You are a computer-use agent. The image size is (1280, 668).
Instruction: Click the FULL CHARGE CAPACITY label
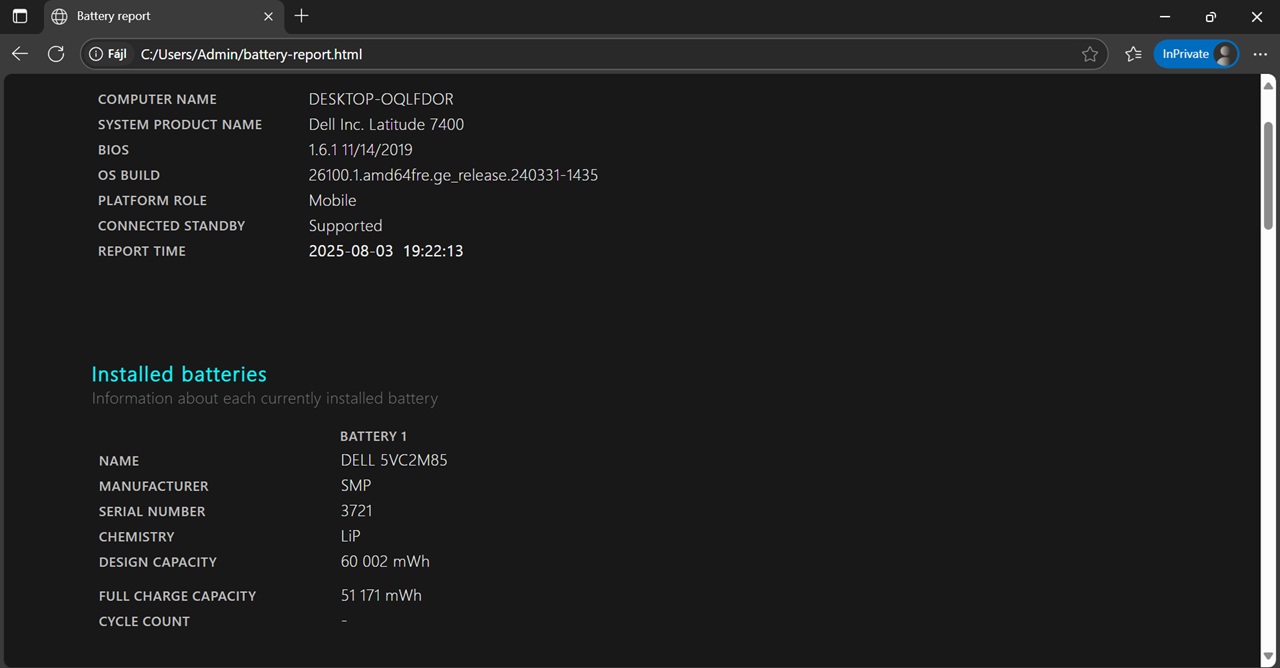pyautogui.click(x=177, y=596)
